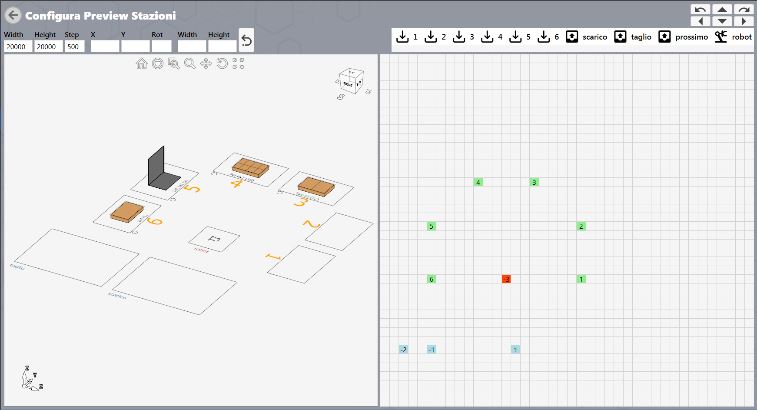Select green marker 4 on grid

click(x=478, y=182)
